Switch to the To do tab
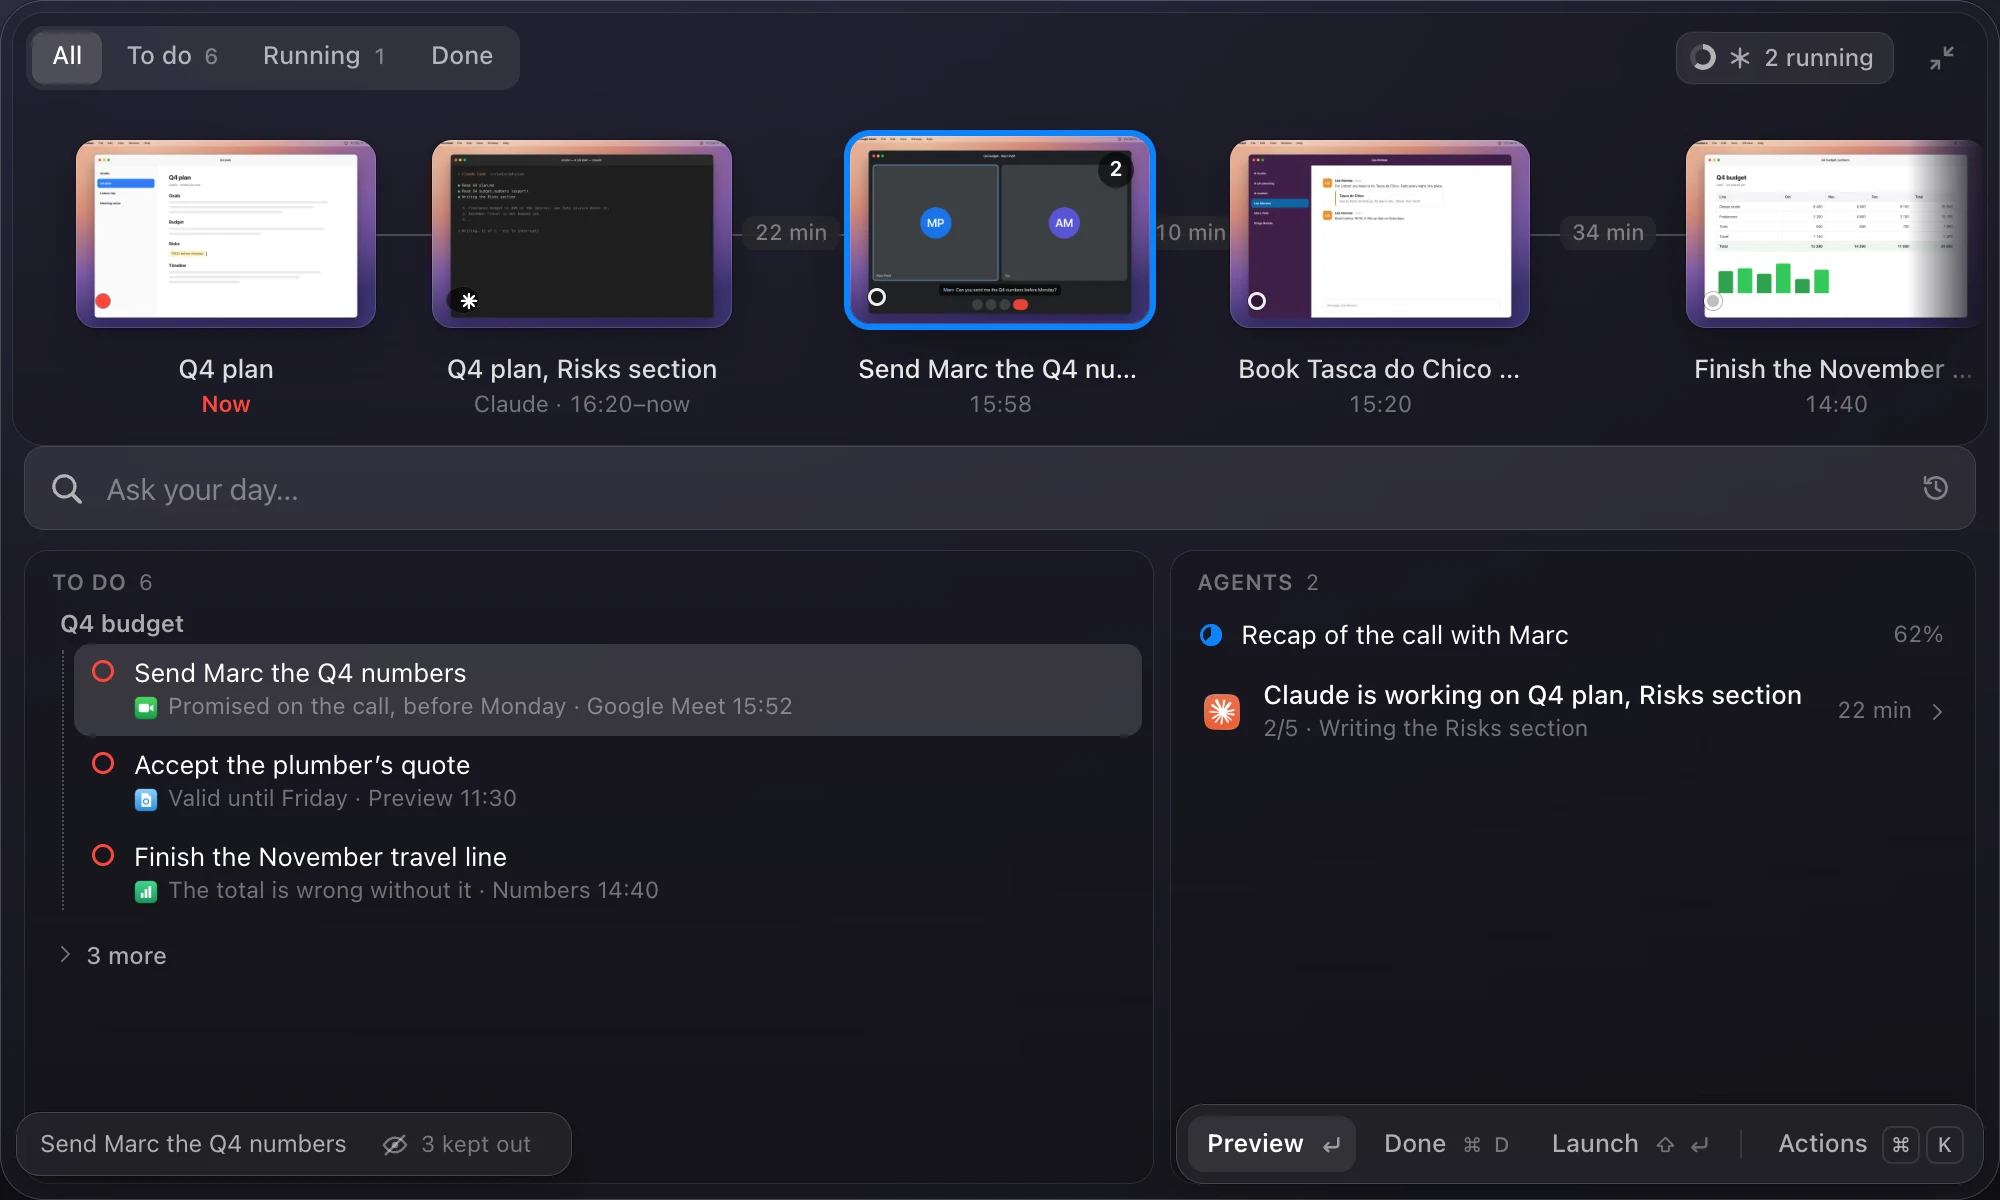2000x1200 pixels. (x=172, y=56)
